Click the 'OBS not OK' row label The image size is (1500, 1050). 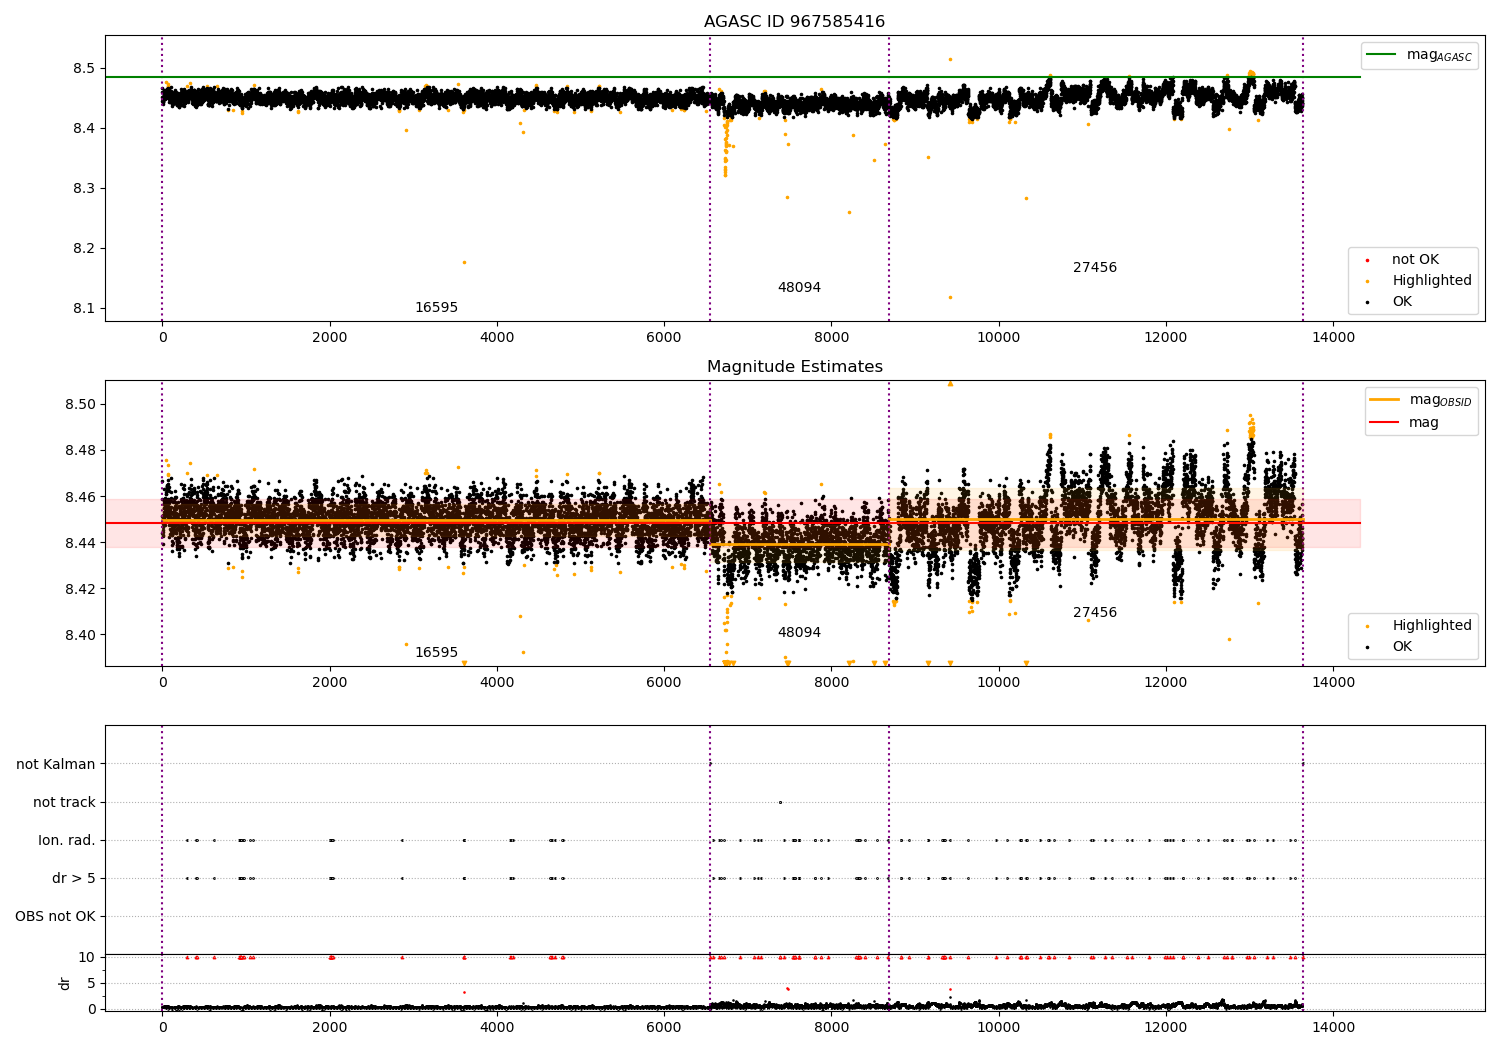[x=55, y=917]
